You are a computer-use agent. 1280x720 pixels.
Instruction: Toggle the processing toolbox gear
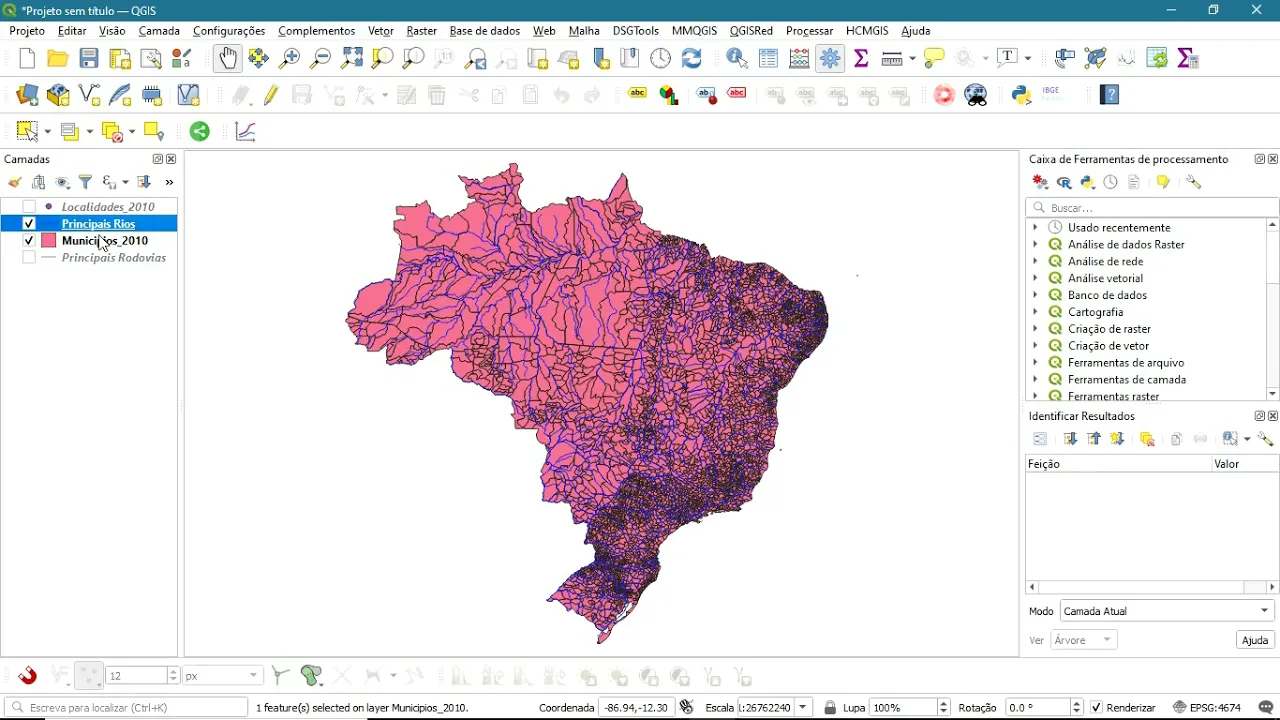coord(831,59)
